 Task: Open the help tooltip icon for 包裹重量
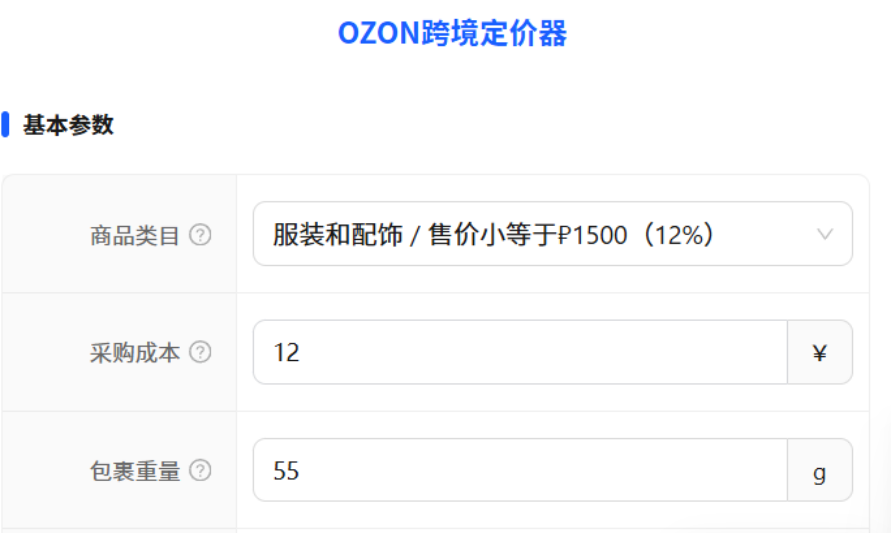coord(200,470)
